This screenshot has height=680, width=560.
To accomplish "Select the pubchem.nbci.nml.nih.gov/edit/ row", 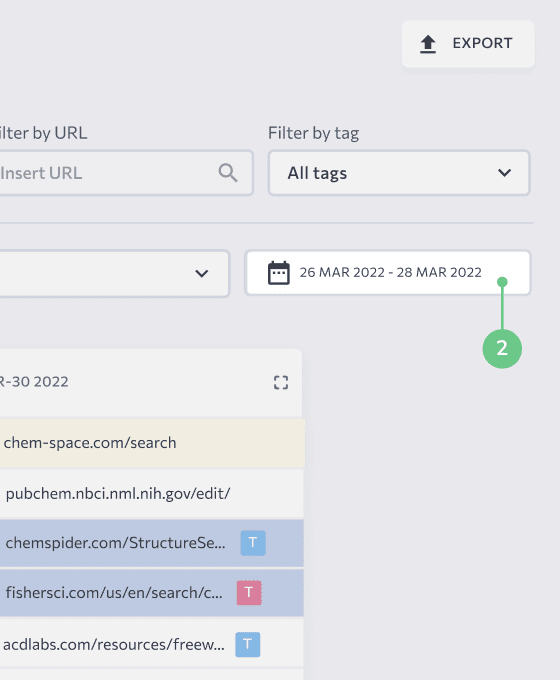I will pyautogui.click(x=152, y=494).
